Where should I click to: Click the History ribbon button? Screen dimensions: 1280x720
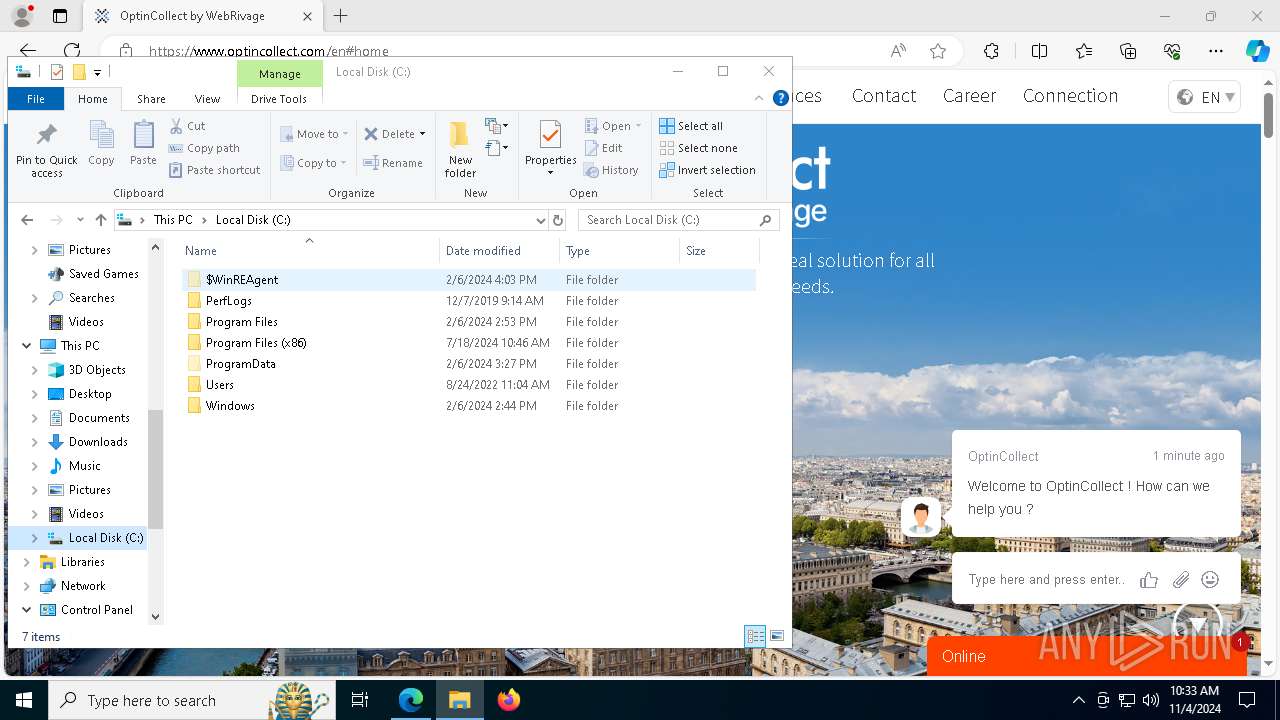(x=611, y=170)
